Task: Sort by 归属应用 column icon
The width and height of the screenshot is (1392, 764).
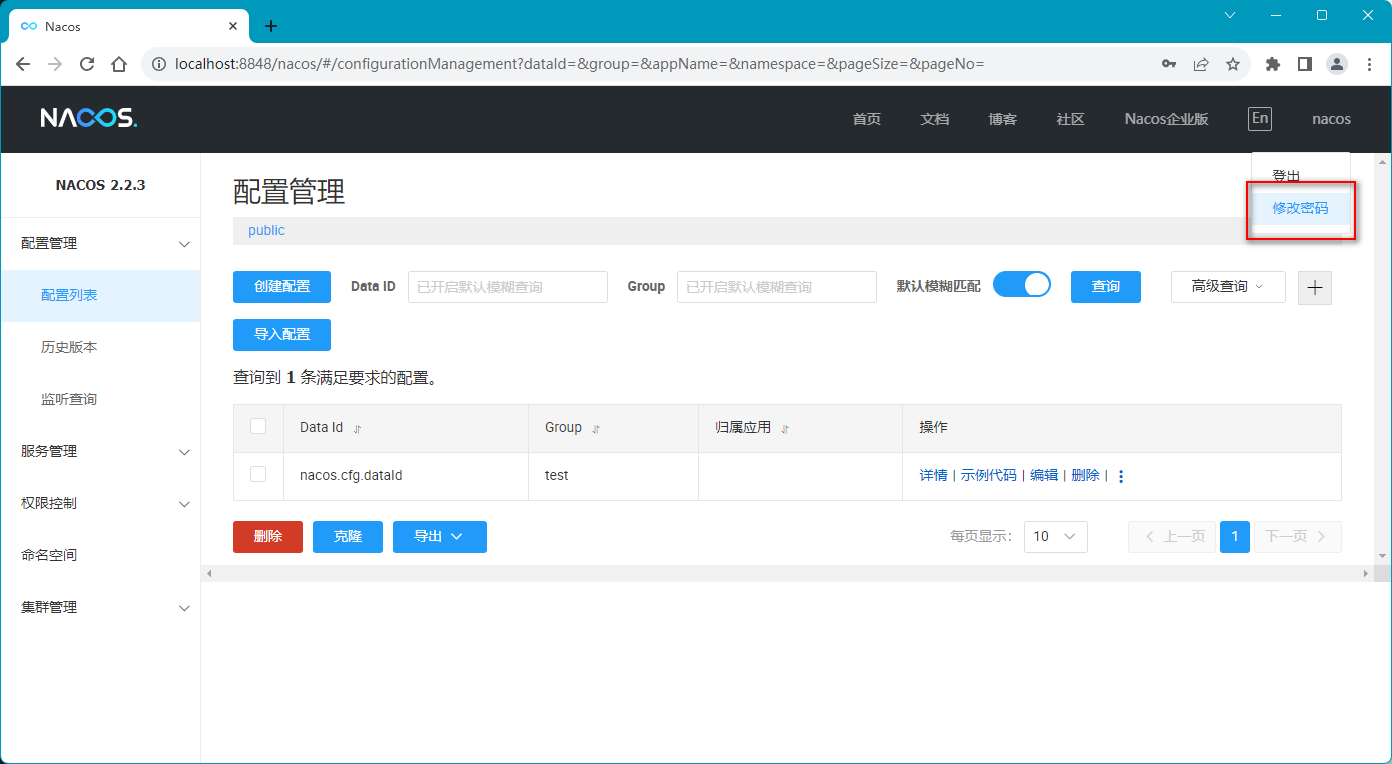Action: [785, 428]
